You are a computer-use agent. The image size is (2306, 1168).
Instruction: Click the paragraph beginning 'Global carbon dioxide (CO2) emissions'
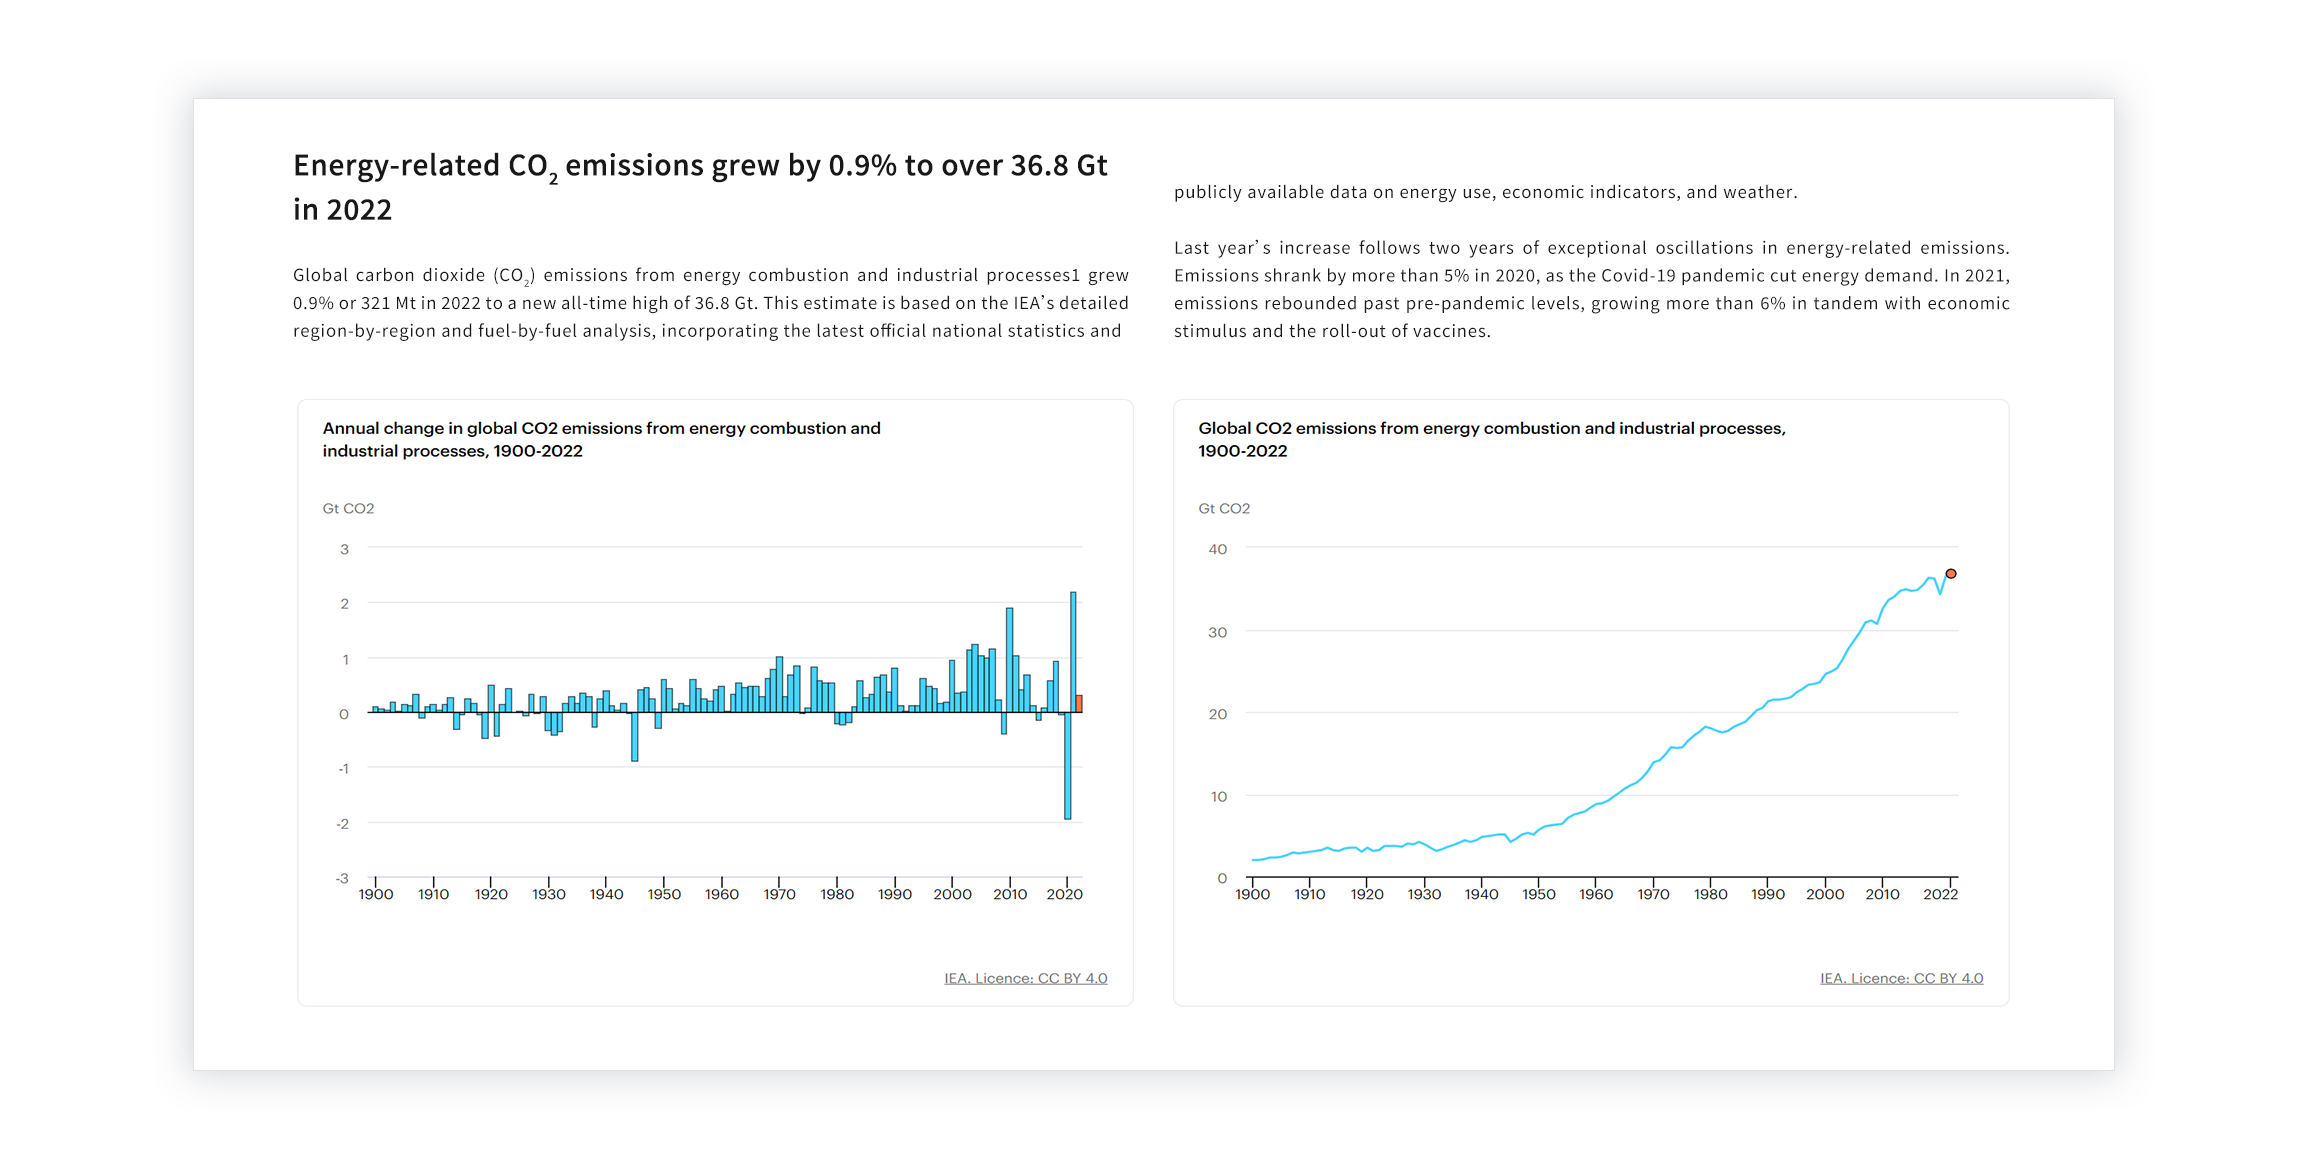[711, 303]
